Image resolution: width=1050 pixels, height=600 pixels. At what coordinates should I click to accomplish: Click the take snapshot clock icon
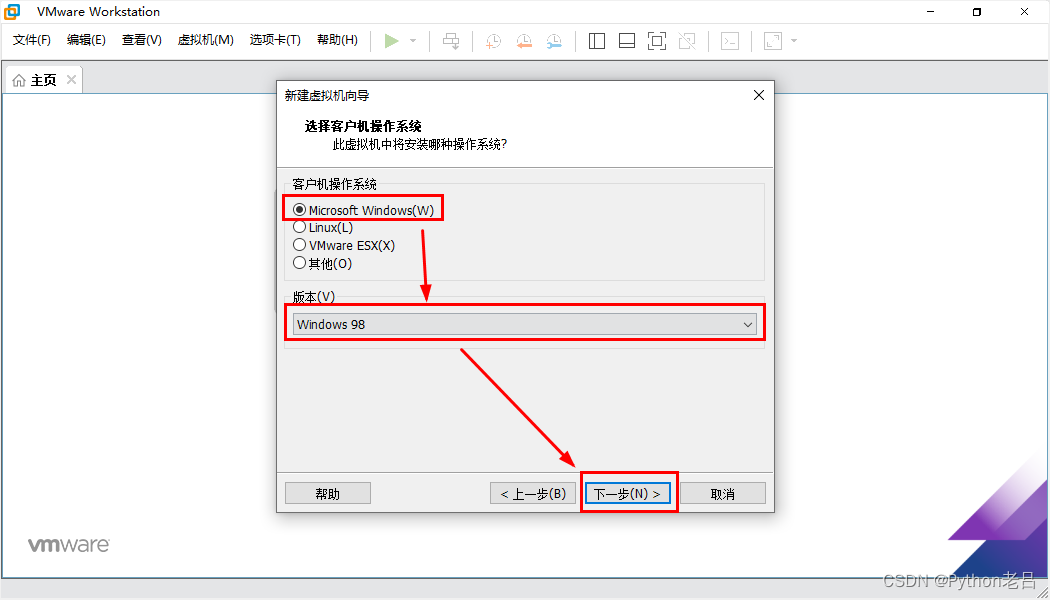click(x=494, y=41)
